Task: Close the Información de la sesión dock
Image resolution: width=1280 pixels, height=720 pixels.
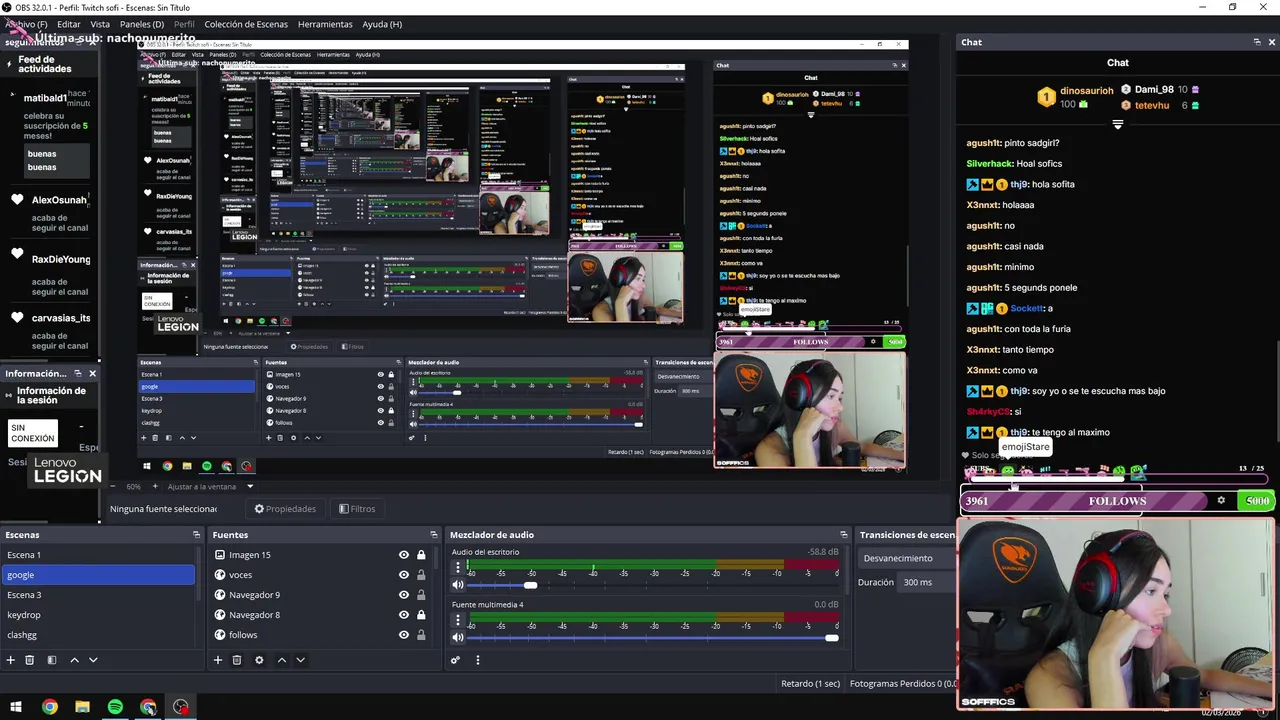Action: (x=92, y=373)
